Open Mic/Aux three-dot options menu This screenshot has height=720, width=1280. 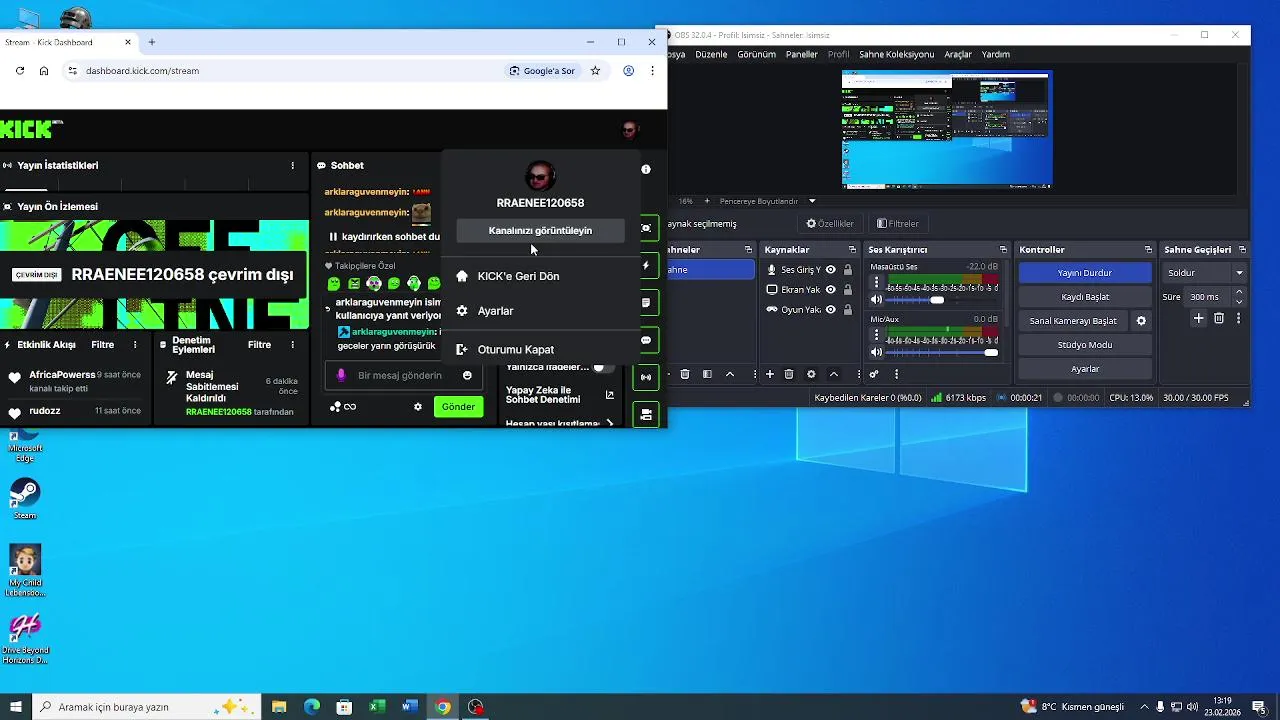[877, 335]
